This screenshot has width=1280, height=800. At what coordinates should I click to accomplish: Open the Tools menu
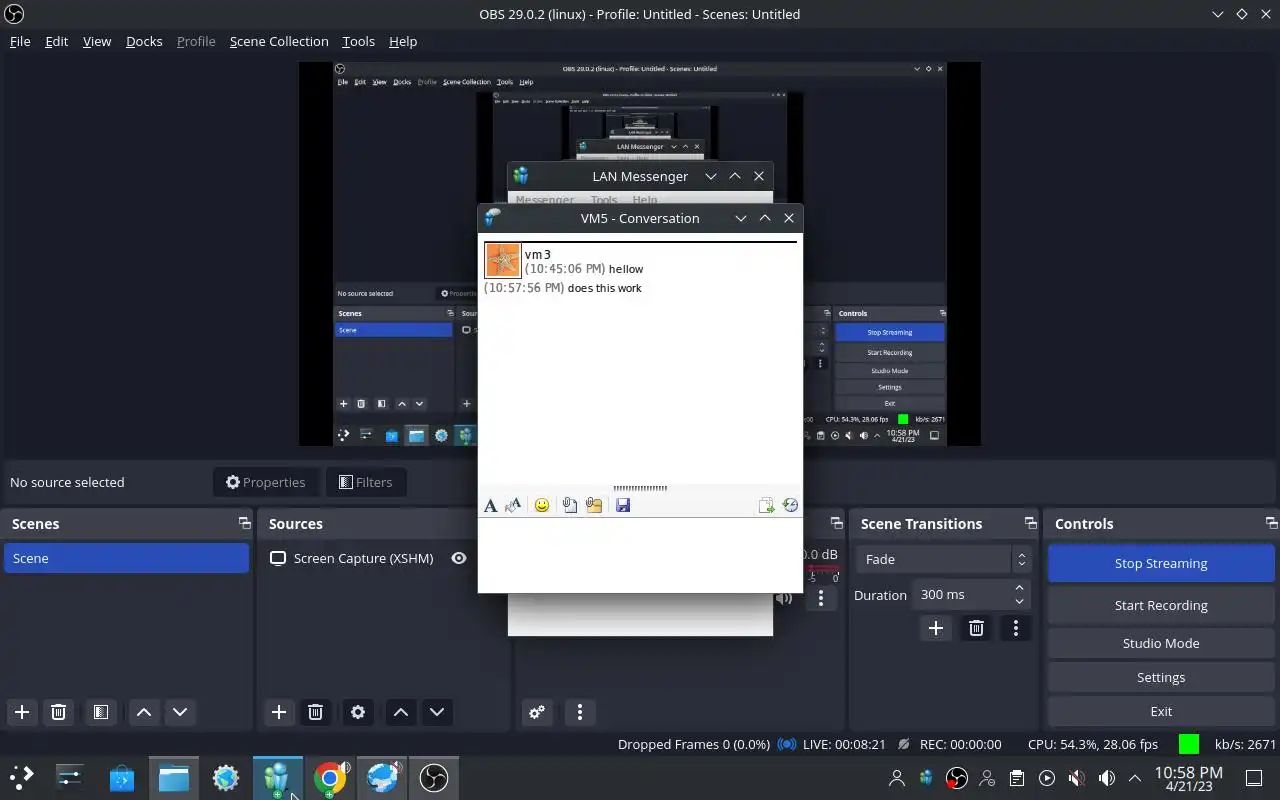pos(358,41)
